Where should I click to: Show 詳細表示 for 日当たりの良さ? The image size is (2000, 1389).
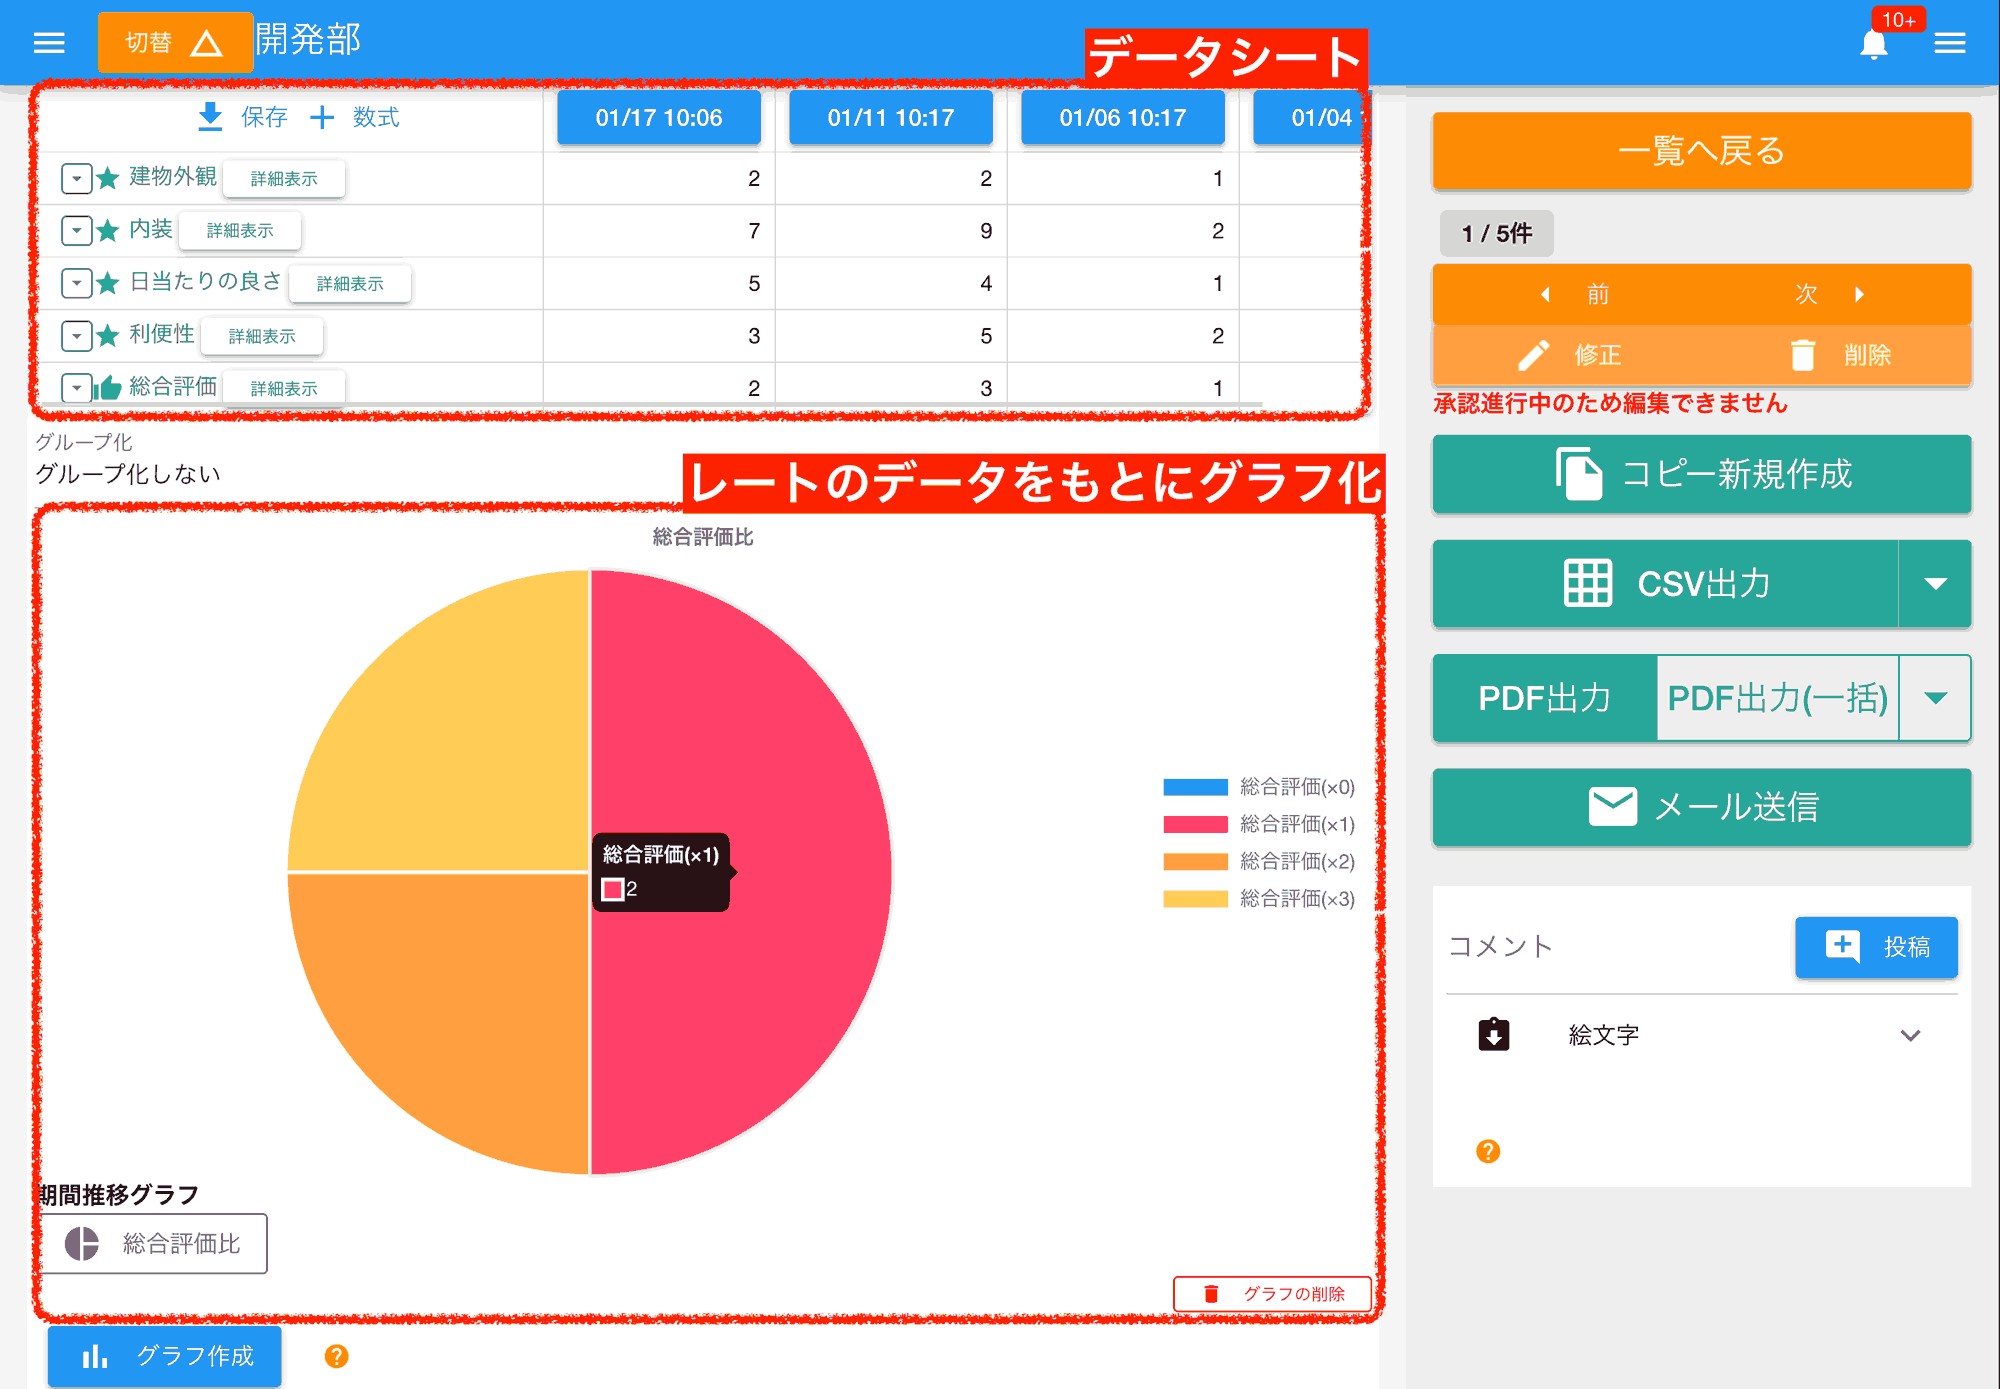(x=349, y=283)
